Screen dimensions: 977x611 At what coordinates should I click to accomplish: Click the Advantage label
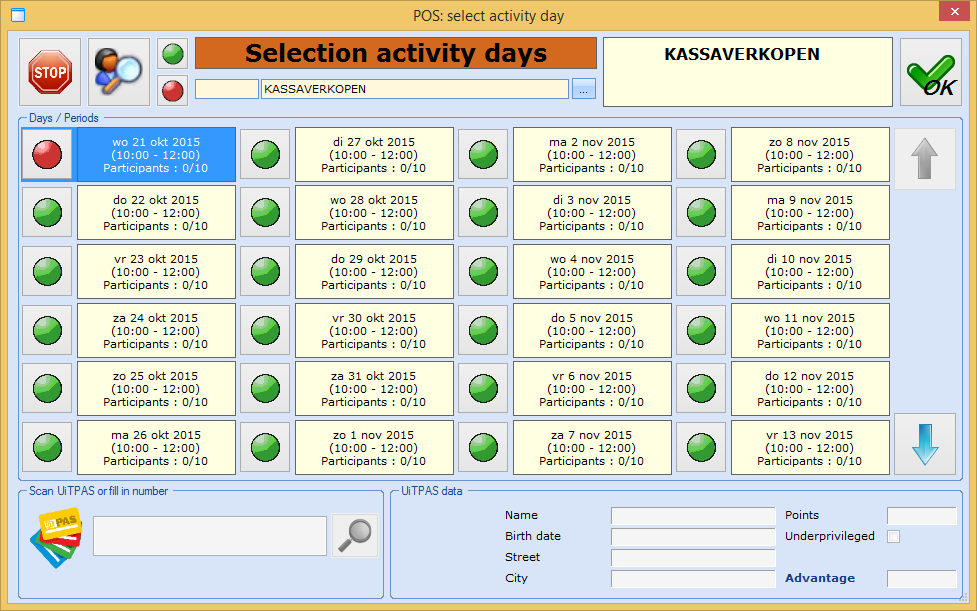coord(819,578)
